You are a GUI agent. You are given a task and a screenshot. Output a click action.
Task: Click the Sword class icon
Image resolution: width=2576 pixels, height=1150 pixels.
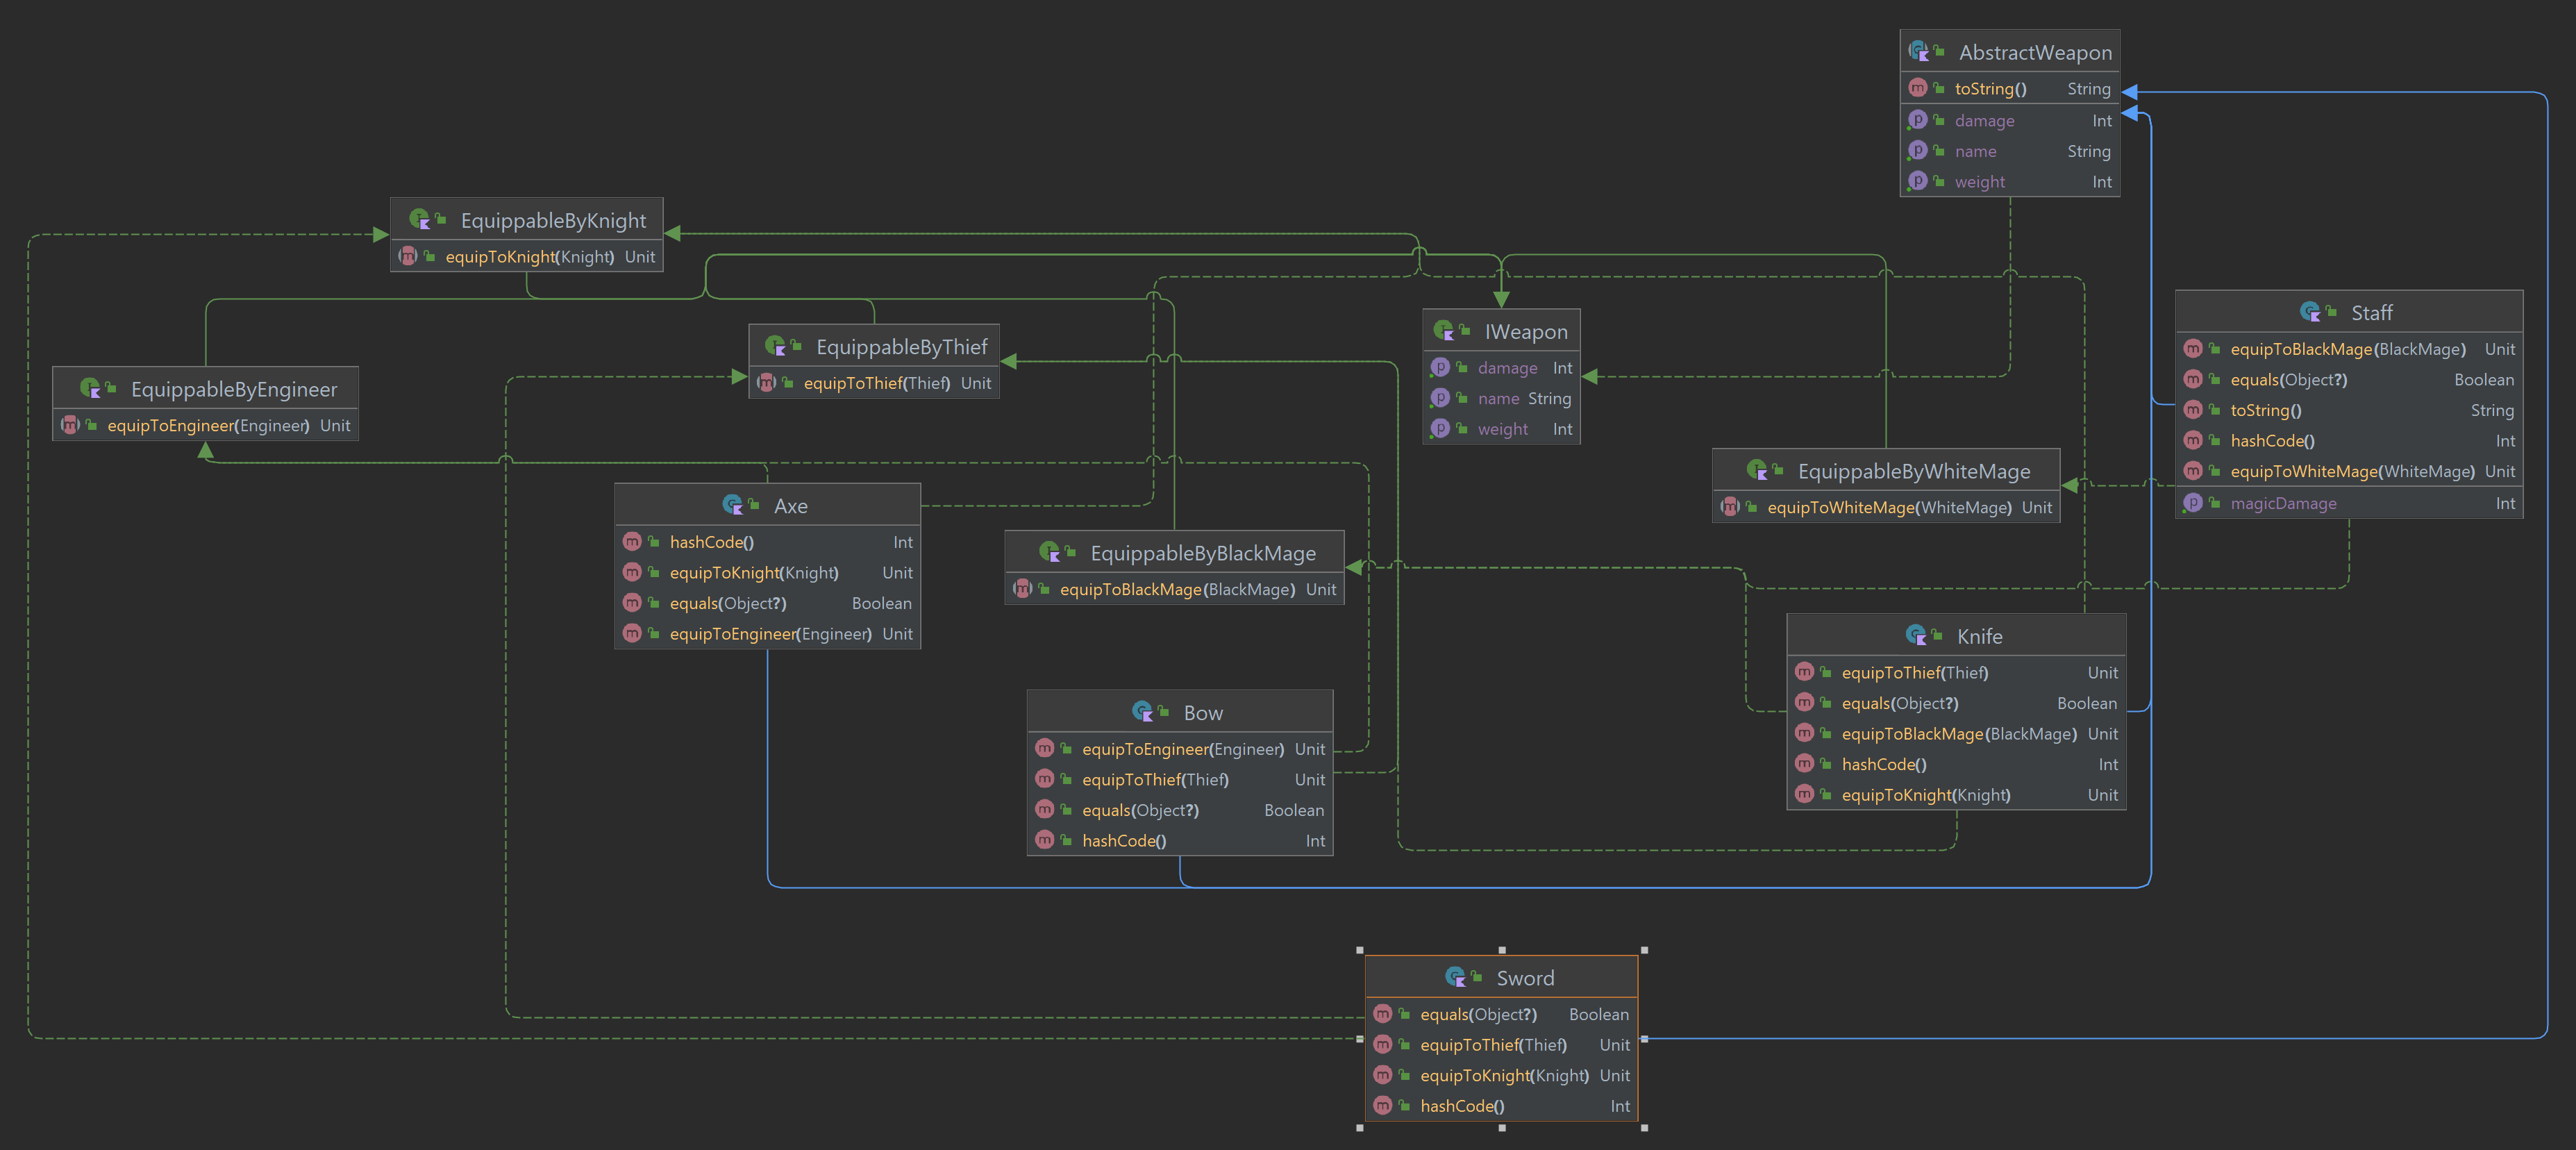pos(1456,977)
